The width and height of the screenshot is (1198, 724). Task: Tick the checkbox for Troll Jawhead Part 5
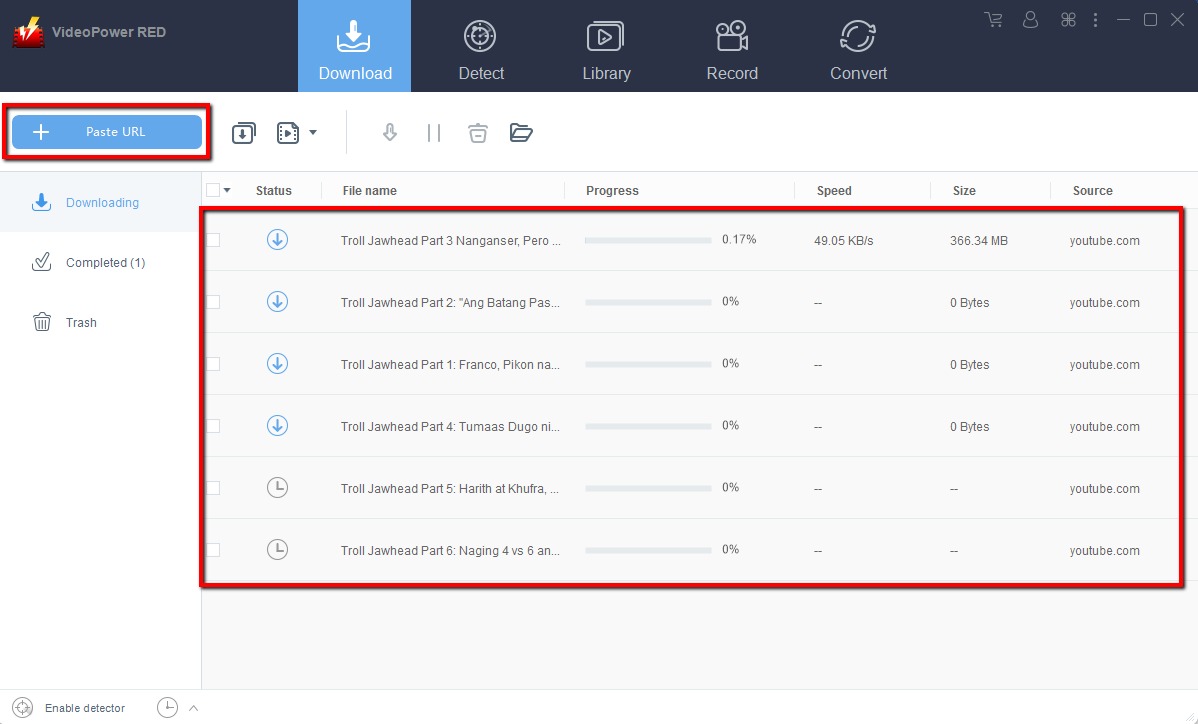pyautogui.click(x=213, y=488)
